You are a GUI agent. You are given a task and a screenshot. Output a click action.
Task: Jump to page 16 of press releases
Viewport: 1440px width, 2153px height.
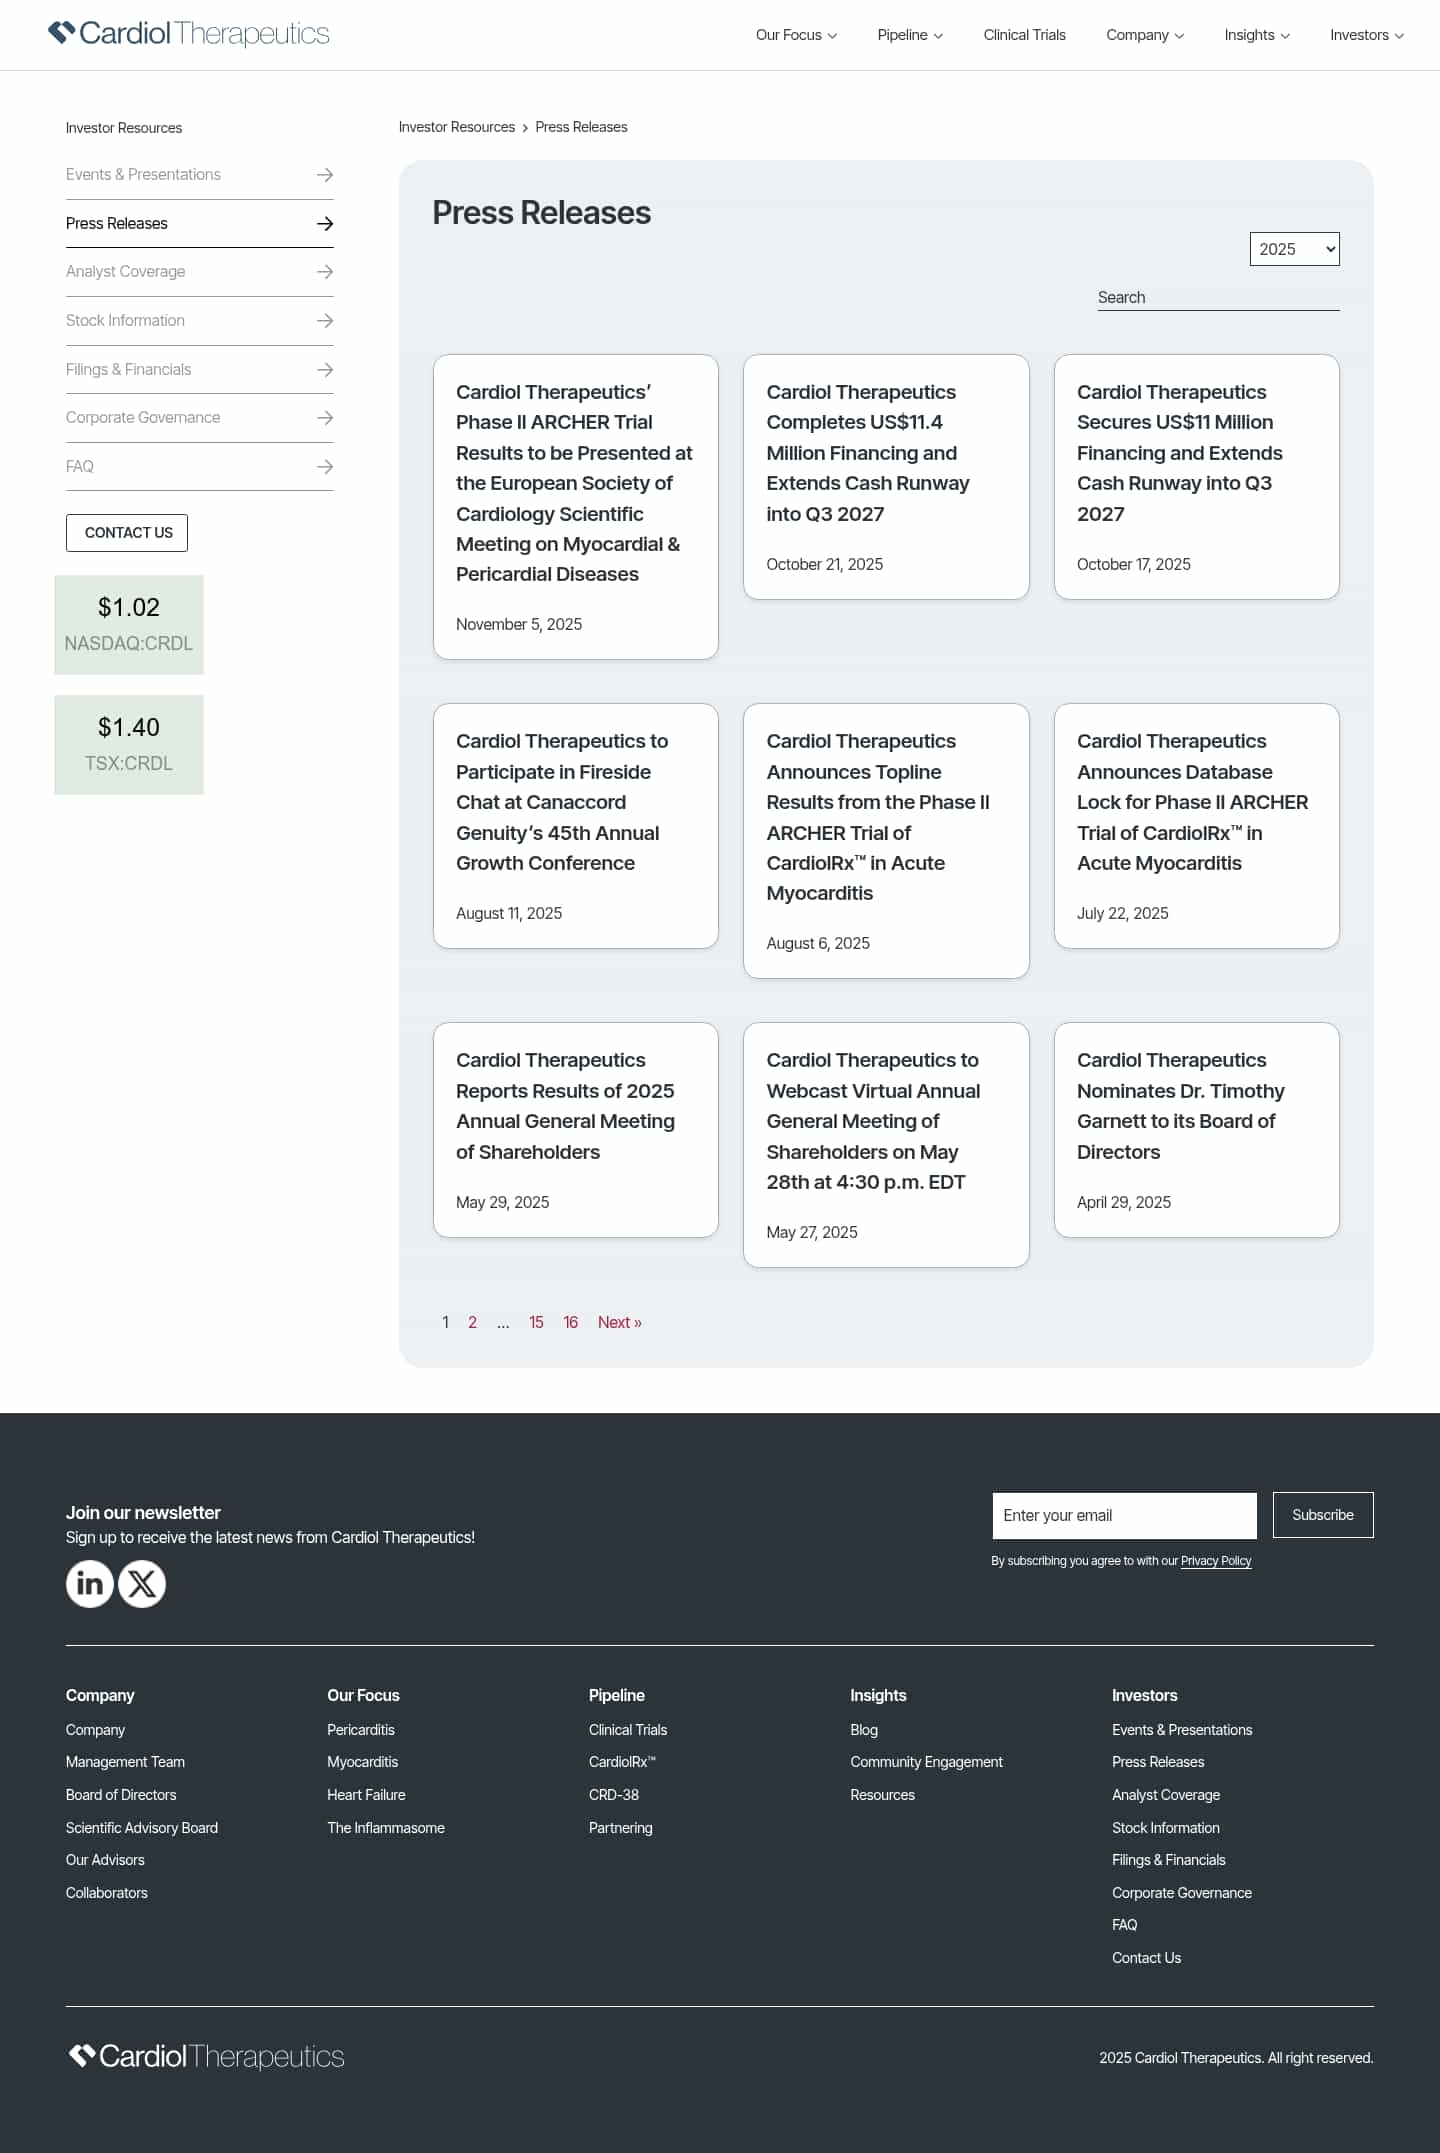click(570, 1322)
